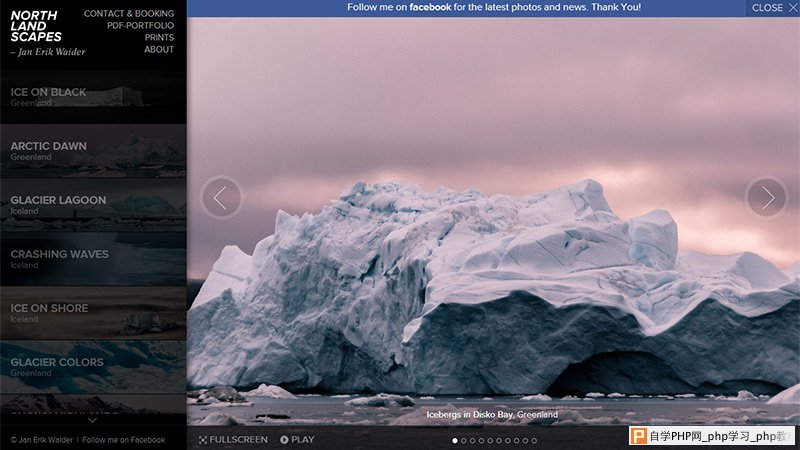Click the North Landscapes logo
The height and width of the screenshot is (450, 800).
tap(36, 26)
